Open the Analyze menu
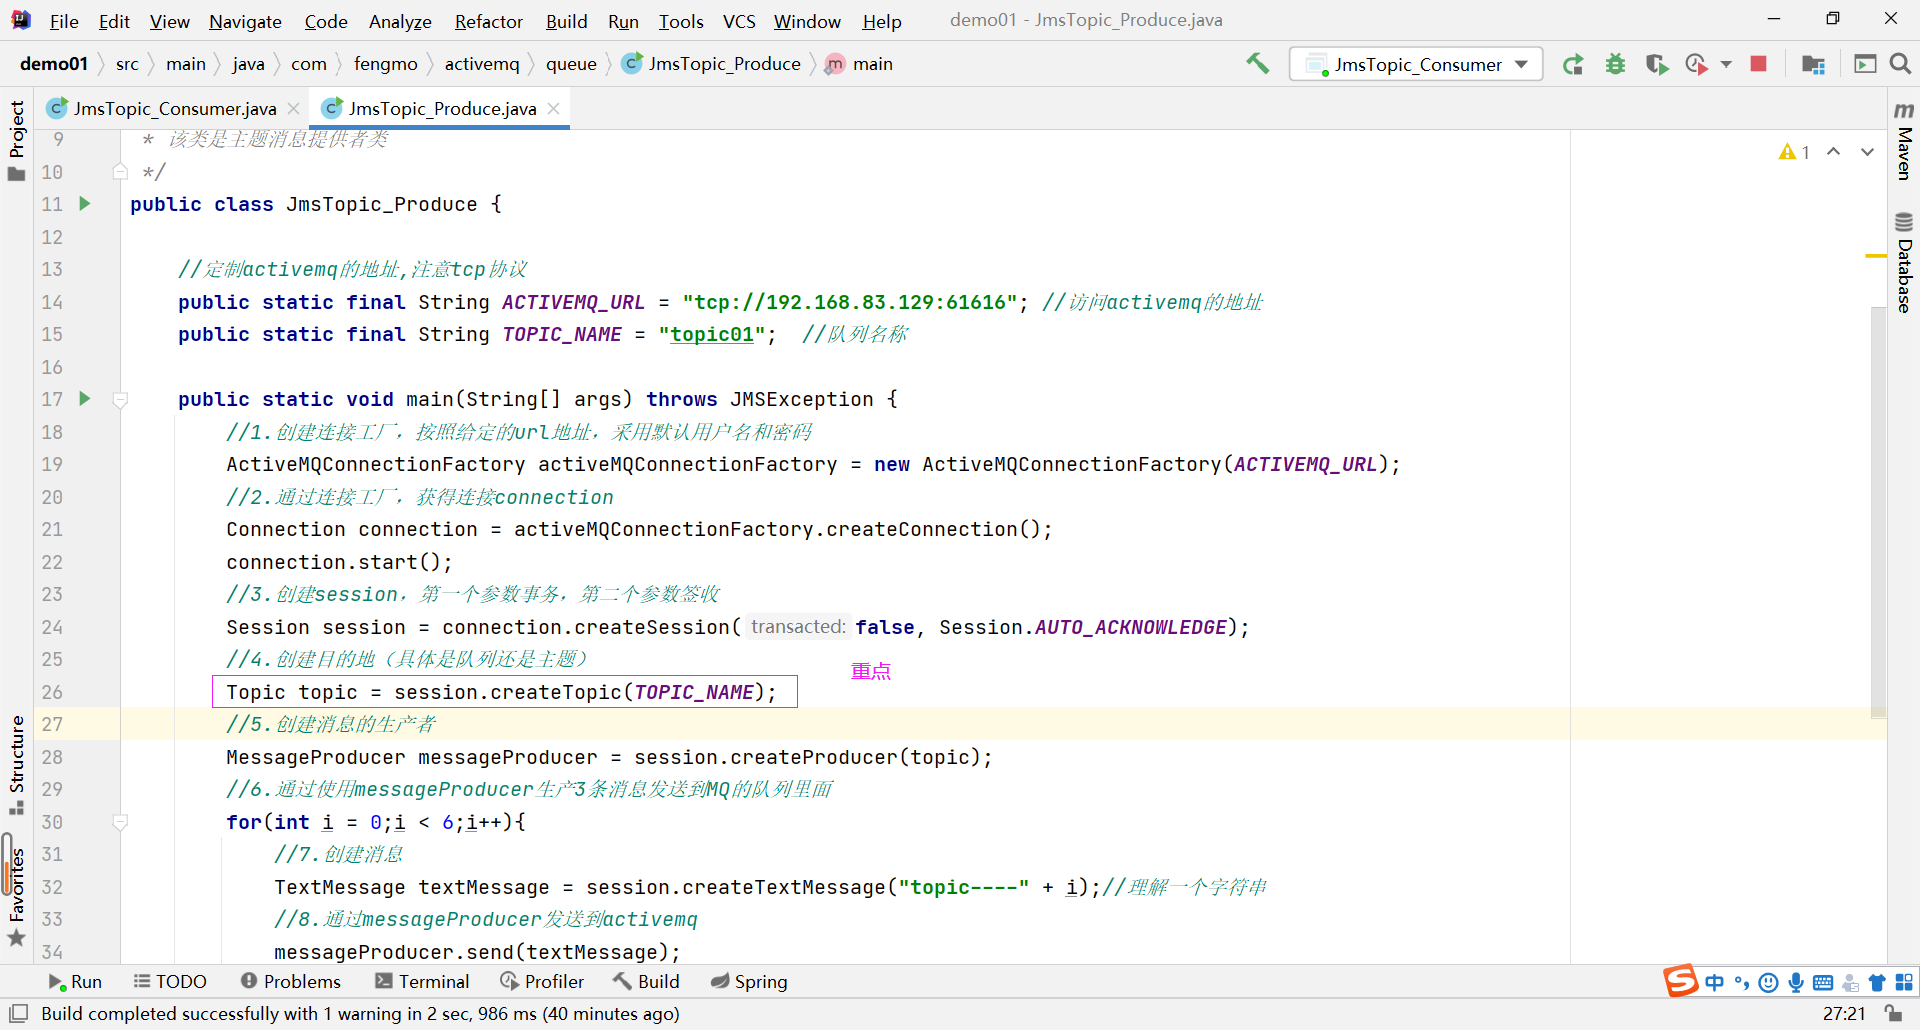The width and height of the screenshot is (1920, 1030). [x=400, y=21]
